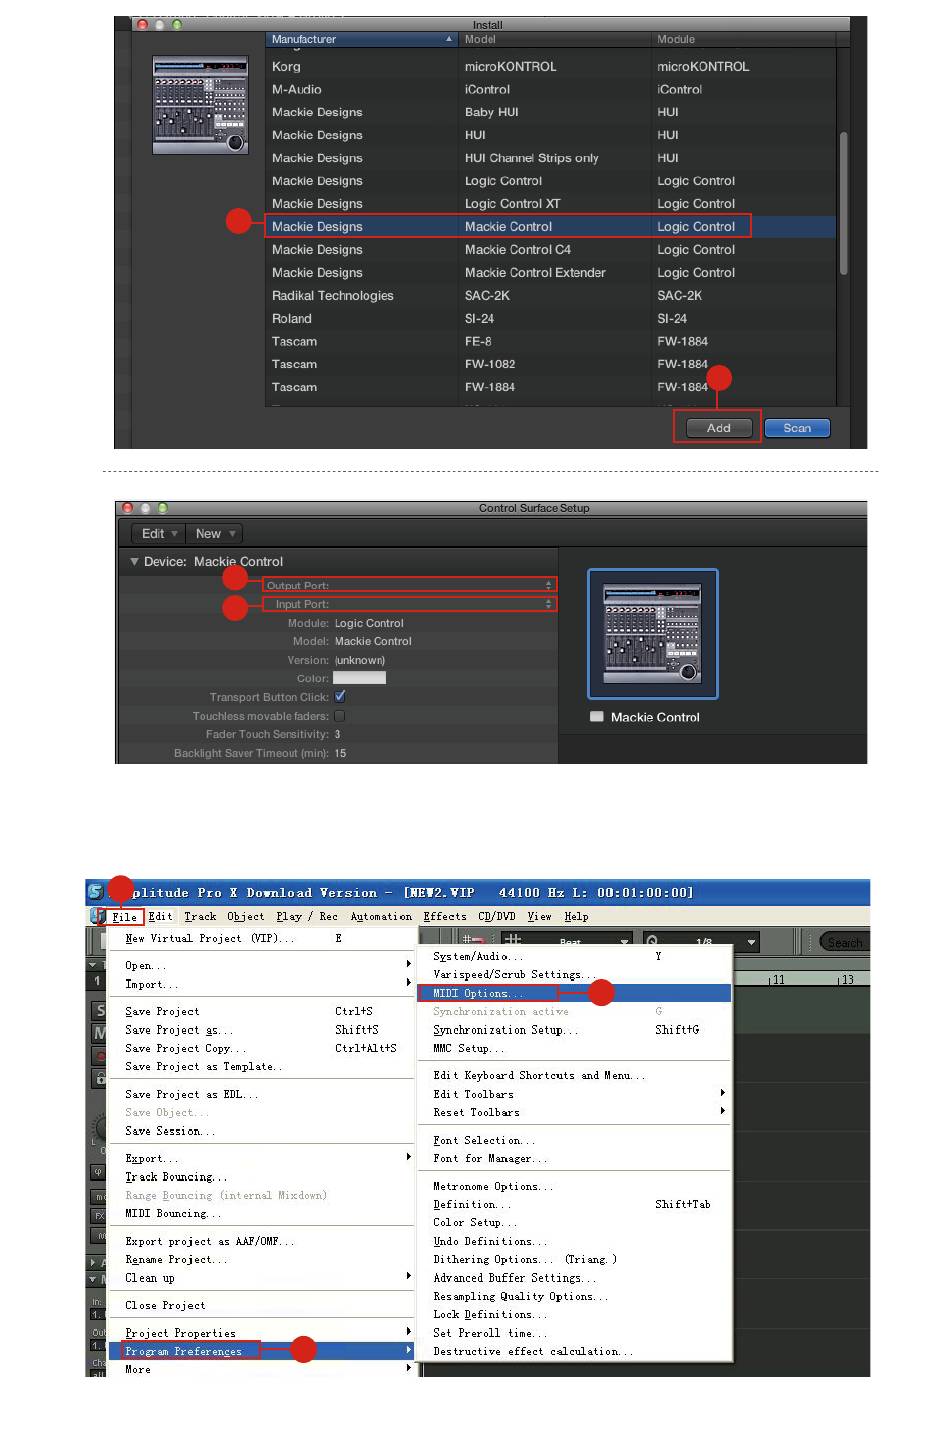Open the Edit dropdown in Control Surface Setup
Viewport: 950px width, 1440px height.
159,534
